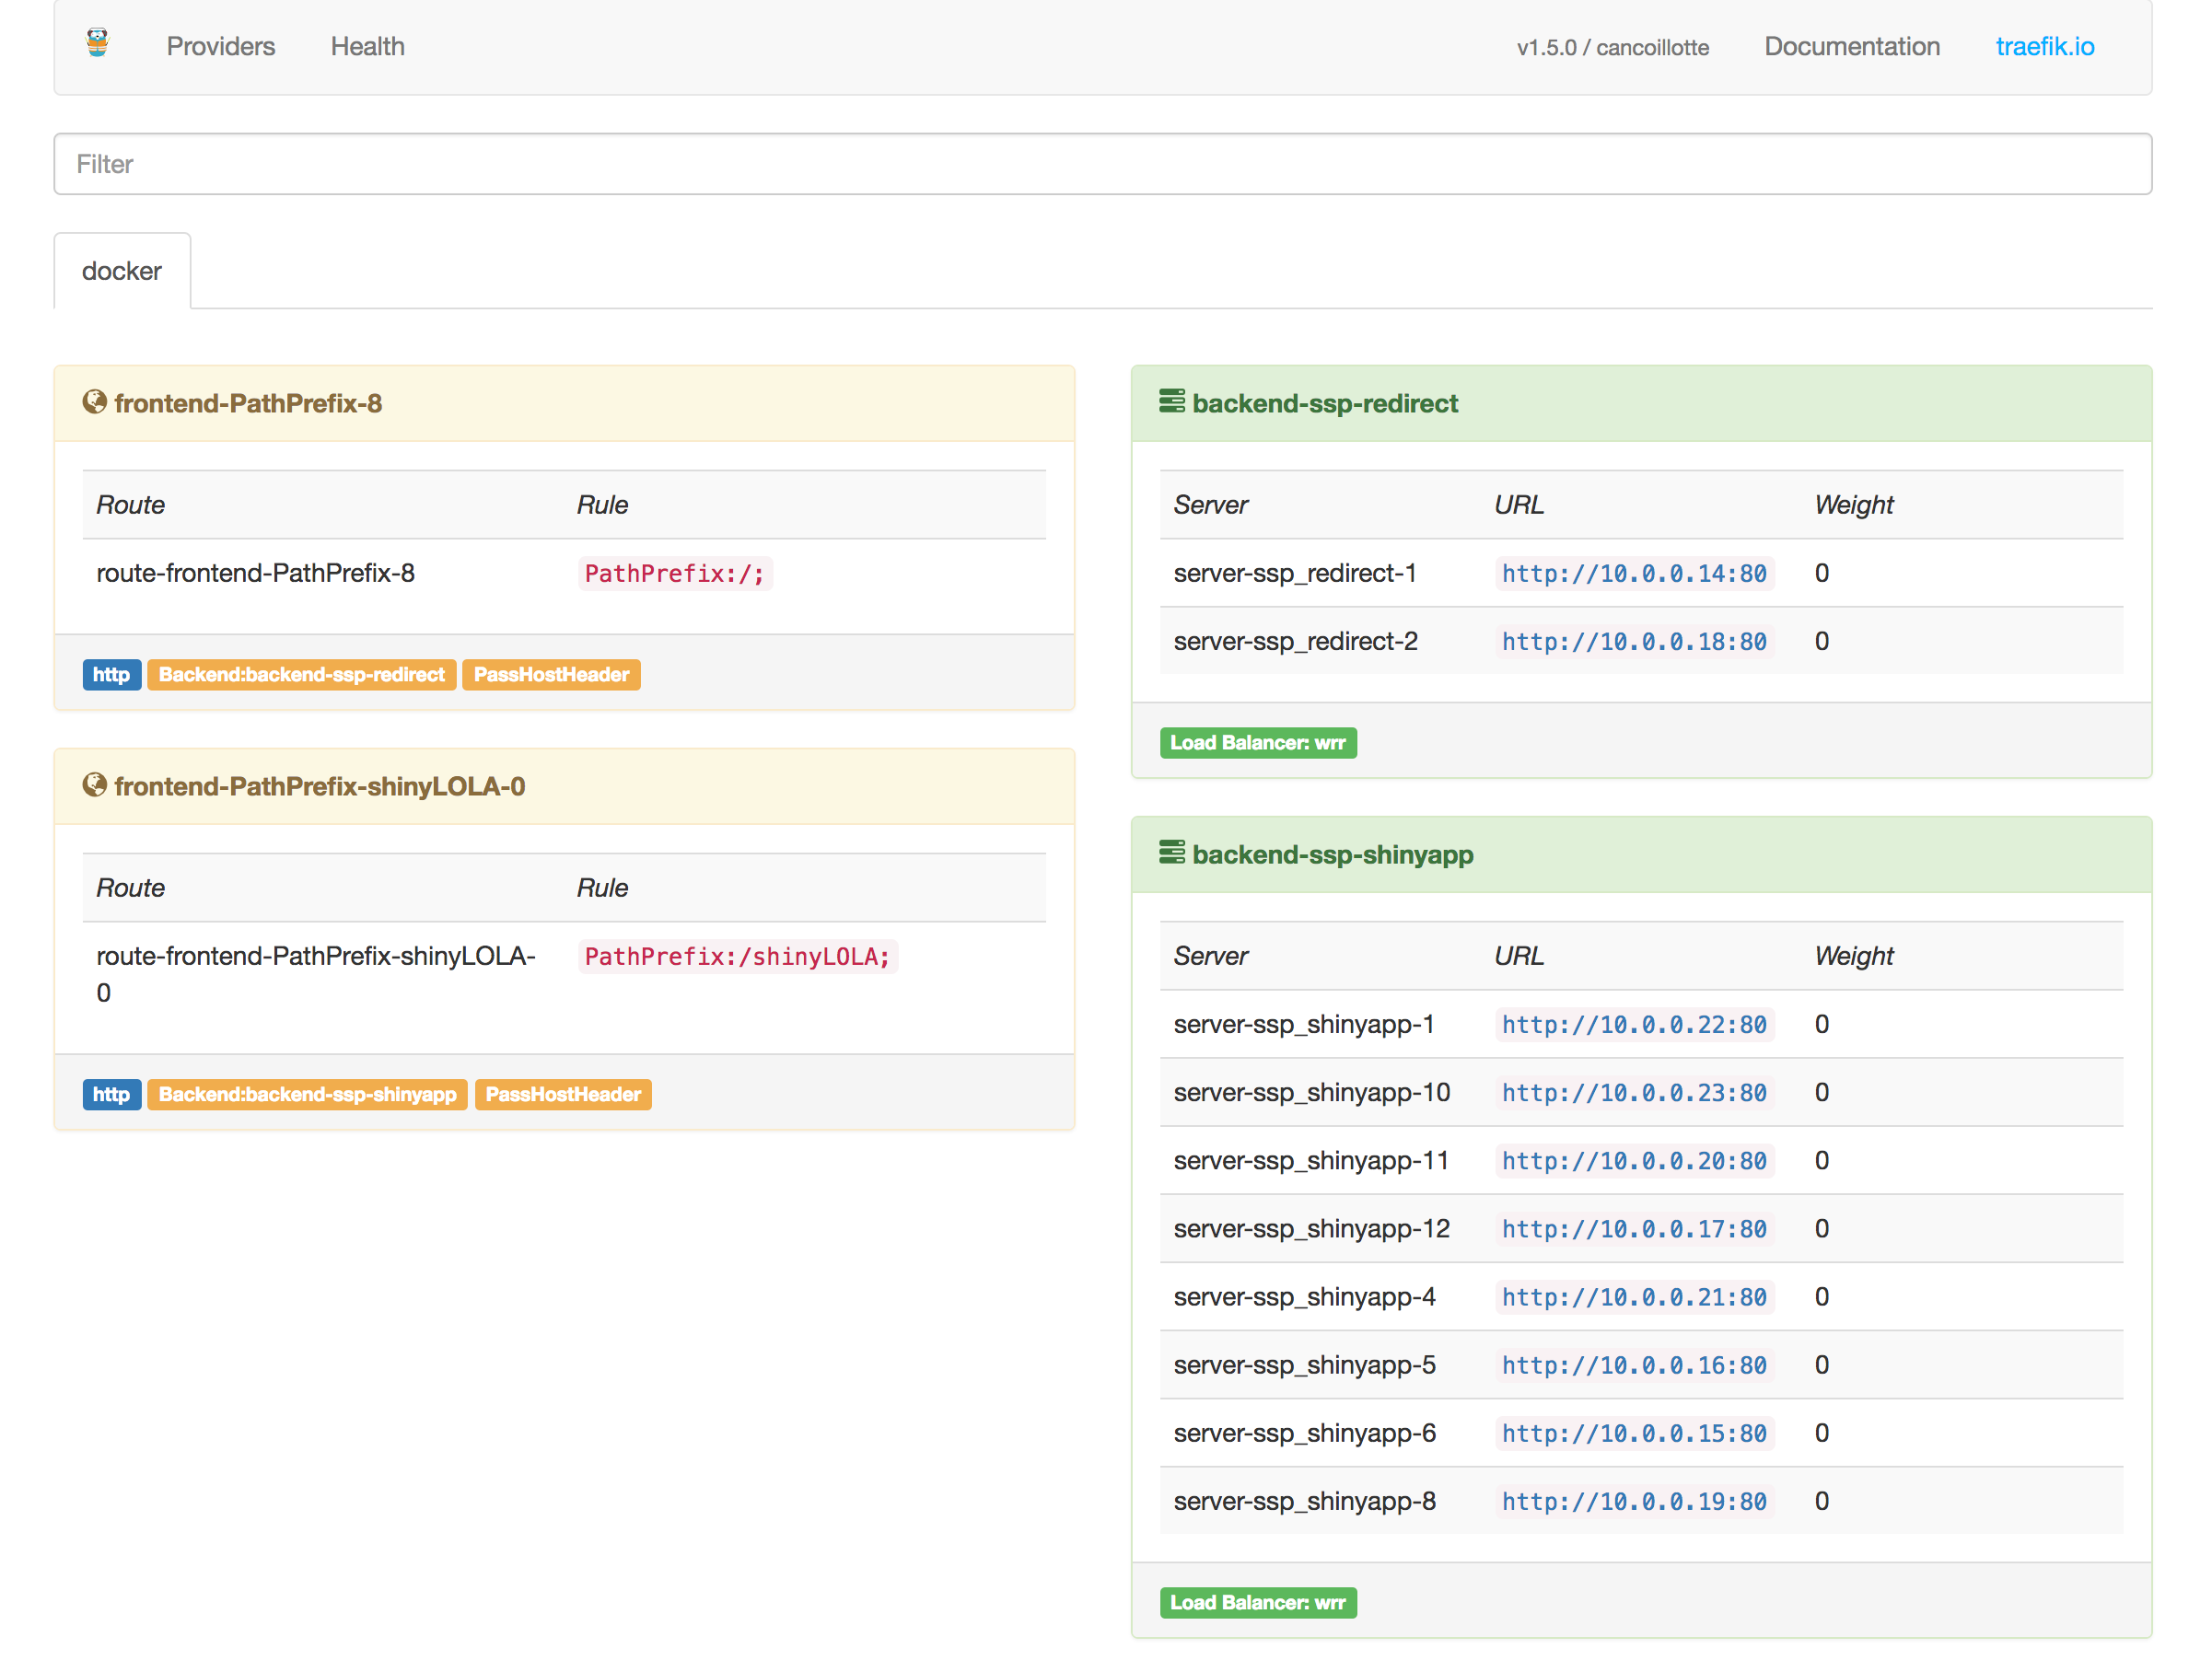2212x1672 pixels.
Task: Click the Load Balancer: wrr badge on backend-ssp-redirect
Action: pyautogui.click(x=1258, y=742)
